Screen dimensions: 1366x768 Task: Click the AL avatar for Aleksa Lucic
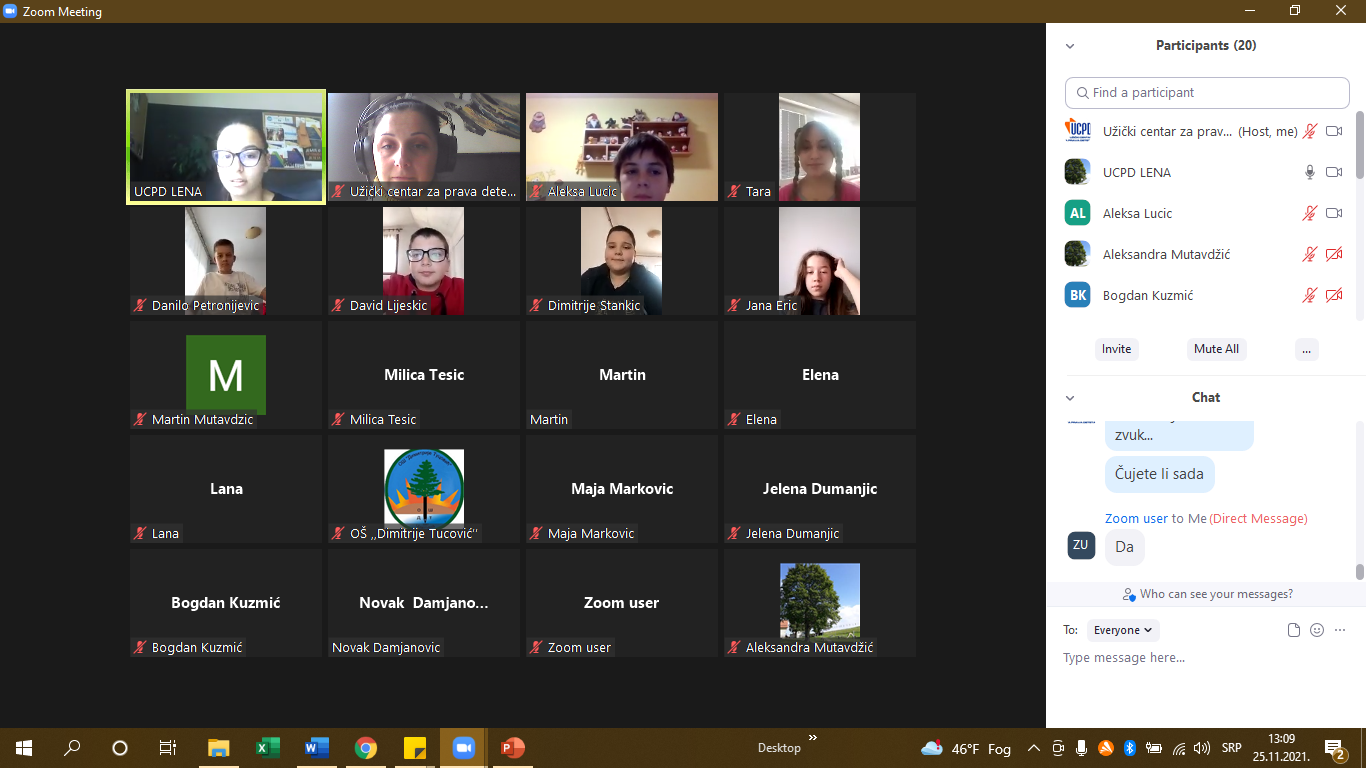pos(1077,213)
